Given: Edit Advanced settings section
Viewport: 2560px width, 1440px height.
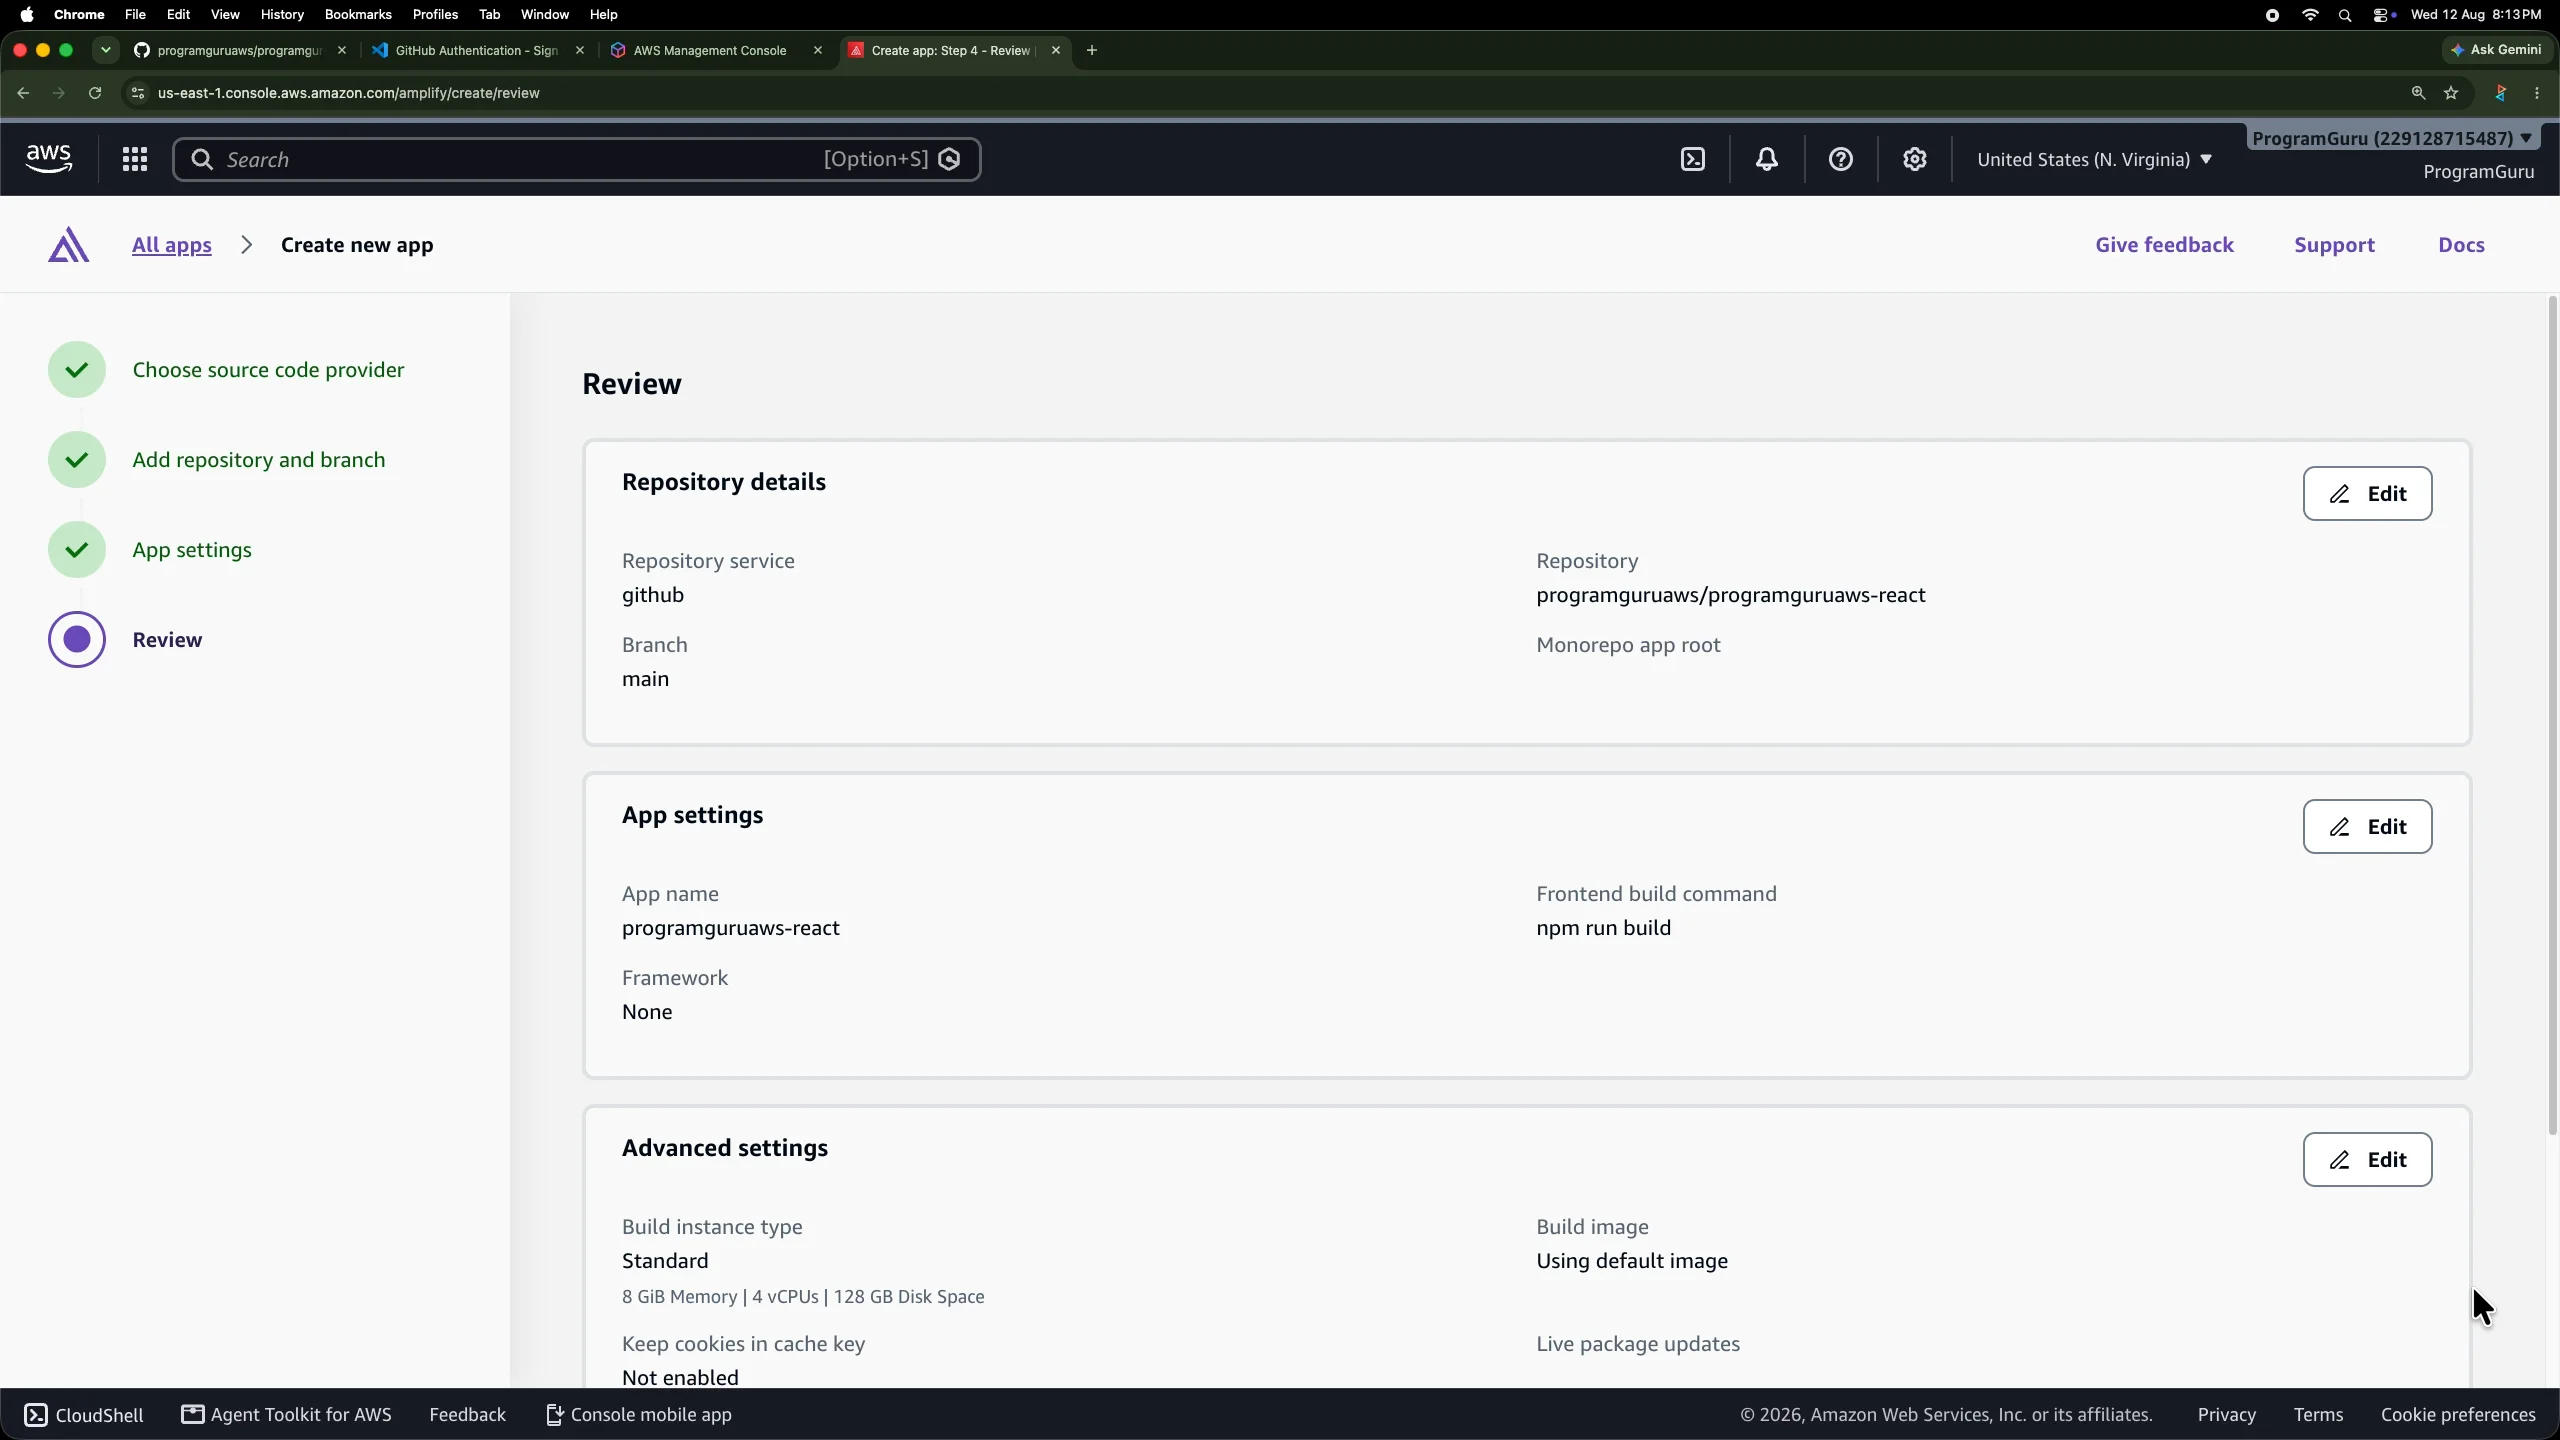Looking at the screenshot, I should [x=2367, y=1160].
